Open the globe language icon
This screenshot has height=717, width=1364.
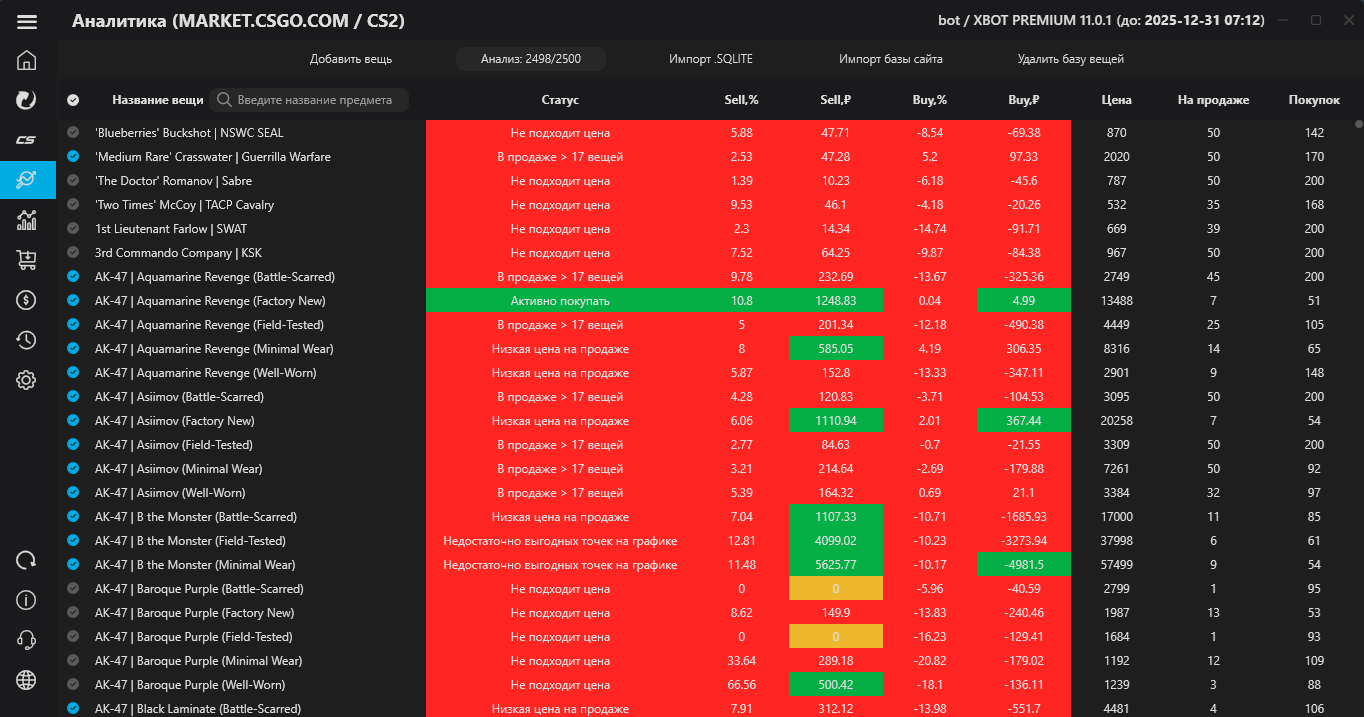pyautogui.click(x=27, y=680)
